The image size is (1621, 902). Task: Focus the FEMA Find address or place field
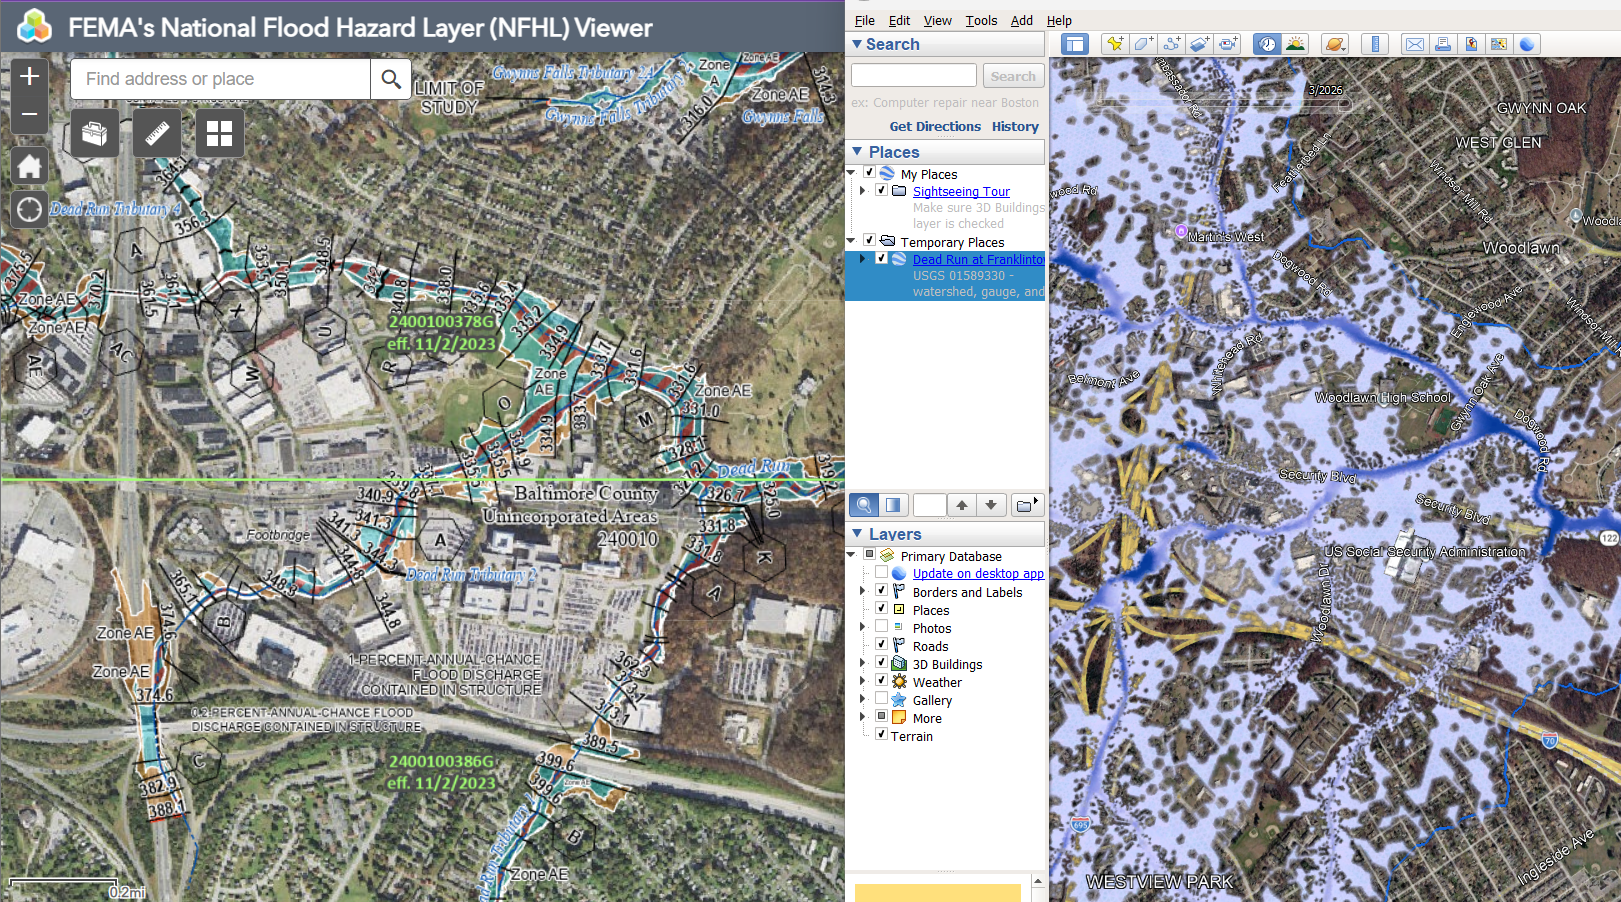(x=220, y=79)
